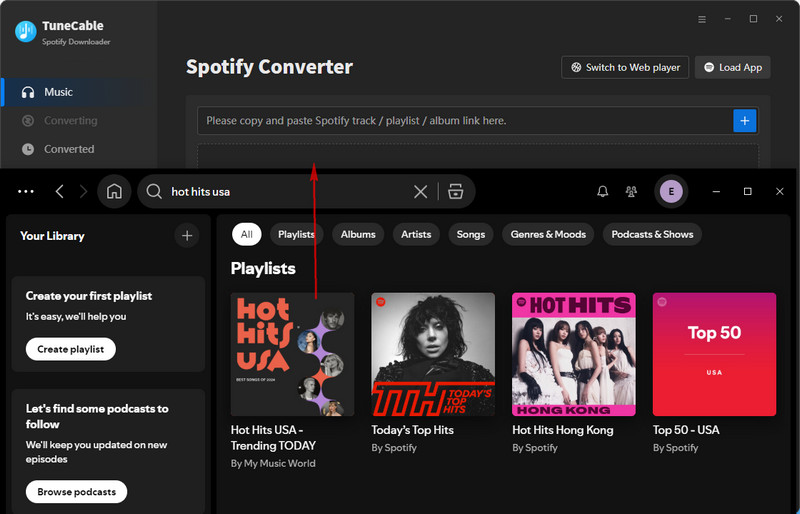Screen dimensions: 800x514
Task: Click the Browse podcasts button
Action: tap(77, 492)
